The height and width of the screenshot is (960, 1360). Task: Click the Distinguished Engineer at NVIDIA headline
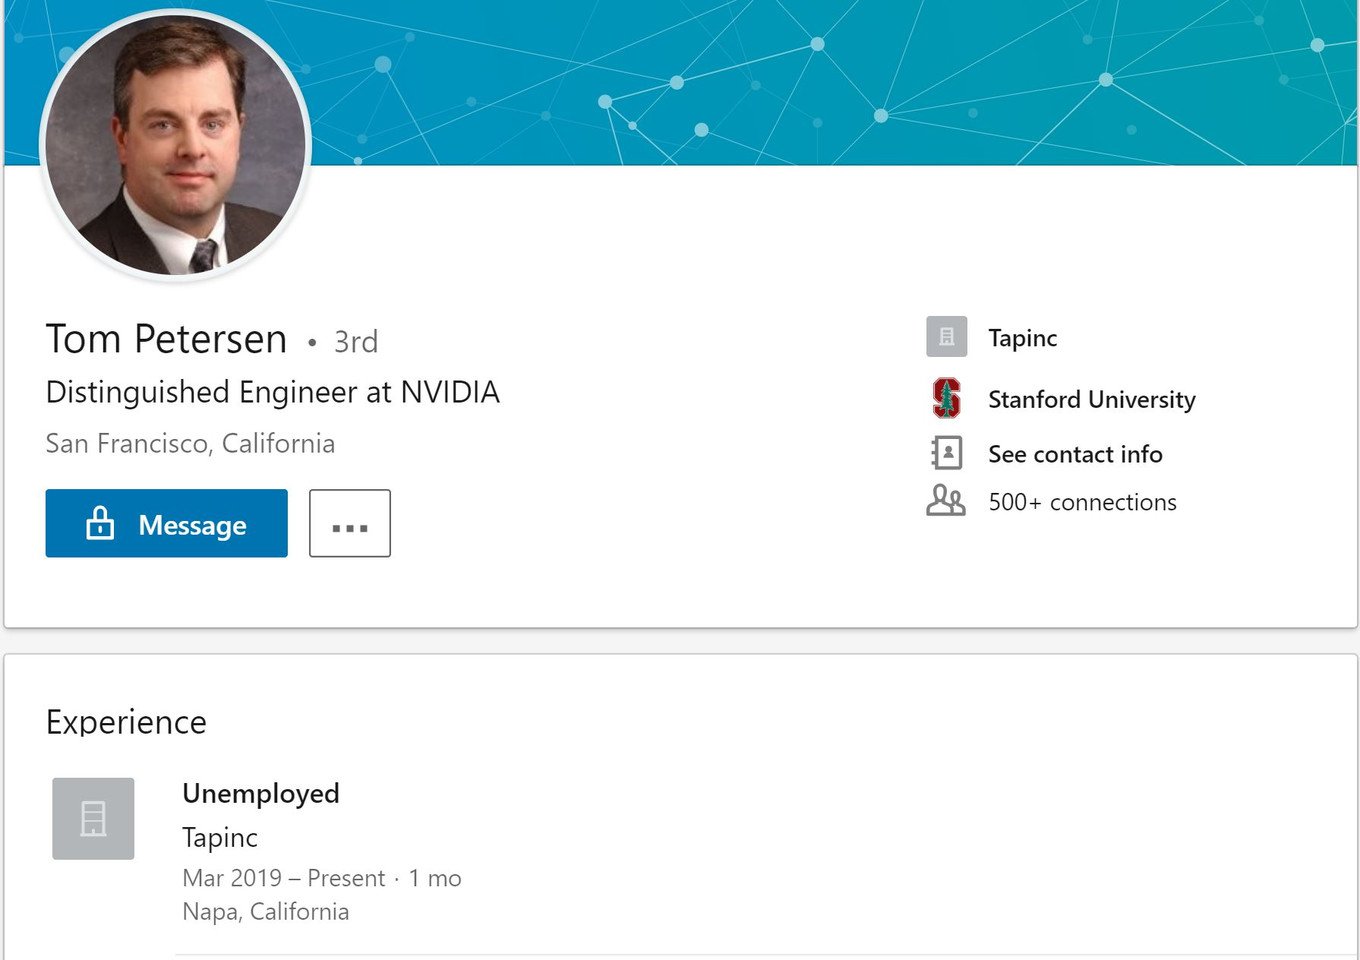[272, 392]
